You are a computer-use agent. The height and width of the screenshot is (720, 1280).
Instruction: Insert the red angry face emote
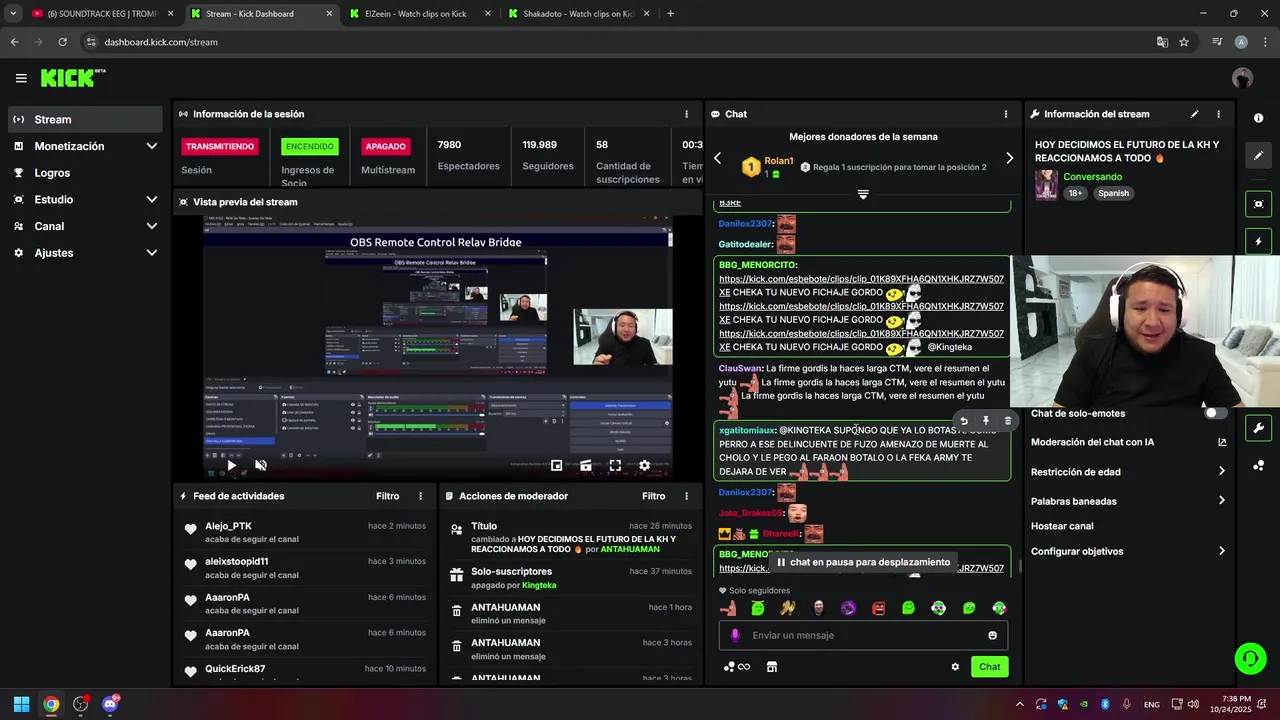tap(879, 608)
